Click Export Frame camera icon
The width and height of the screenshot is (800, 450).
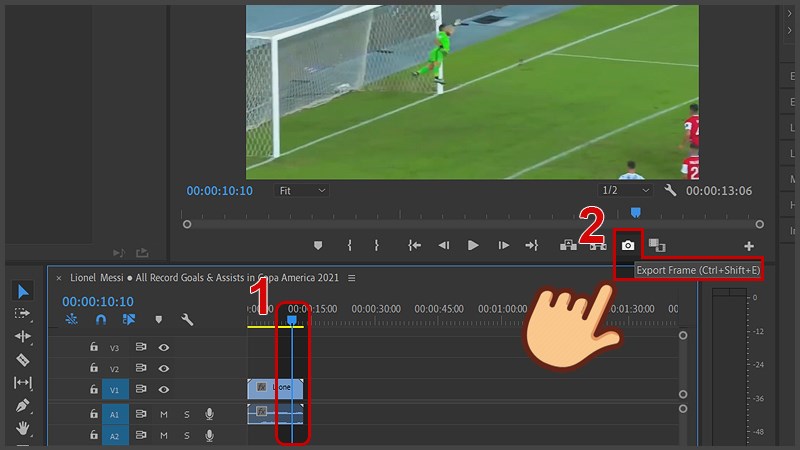[628, 246]
